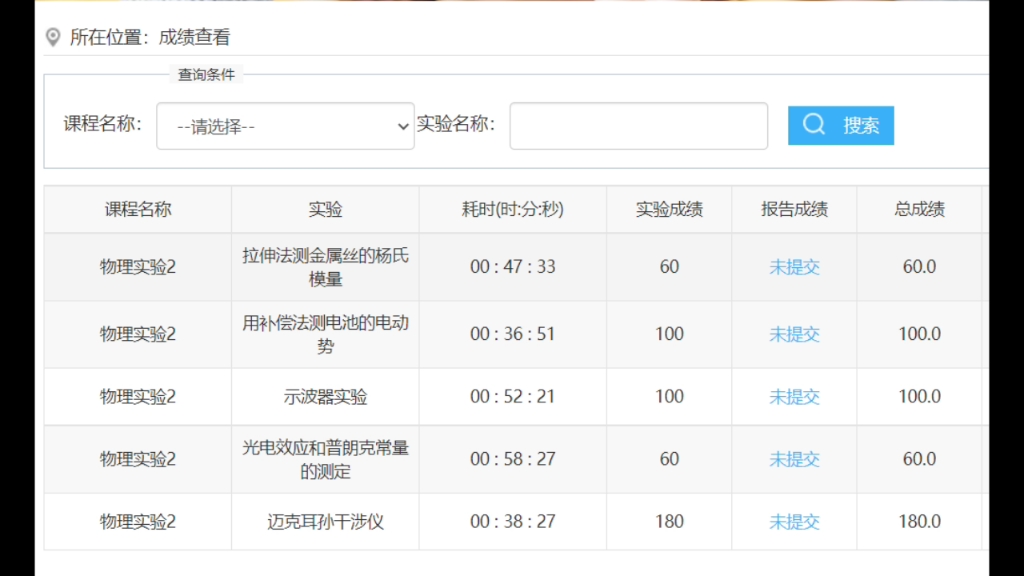The image size is (1024, 576).
Task: Click the 物理实验2 cell in the first row
Action: pyautogui.click(x=137, y=267)
